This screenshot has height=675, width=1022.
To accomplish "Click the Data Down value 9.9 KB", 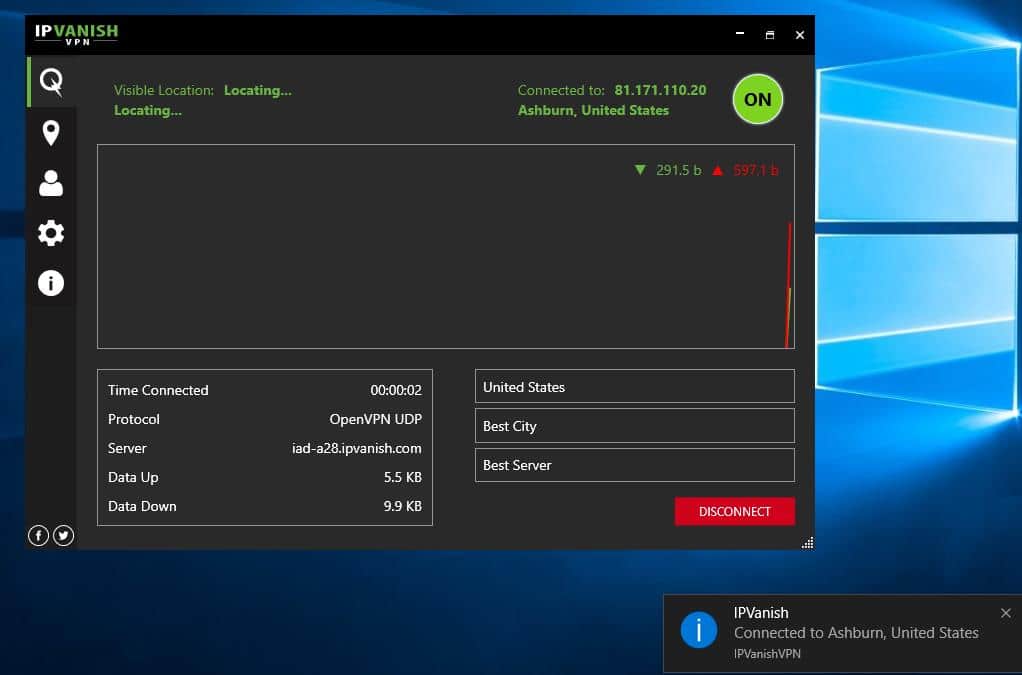I will [403, 506].
